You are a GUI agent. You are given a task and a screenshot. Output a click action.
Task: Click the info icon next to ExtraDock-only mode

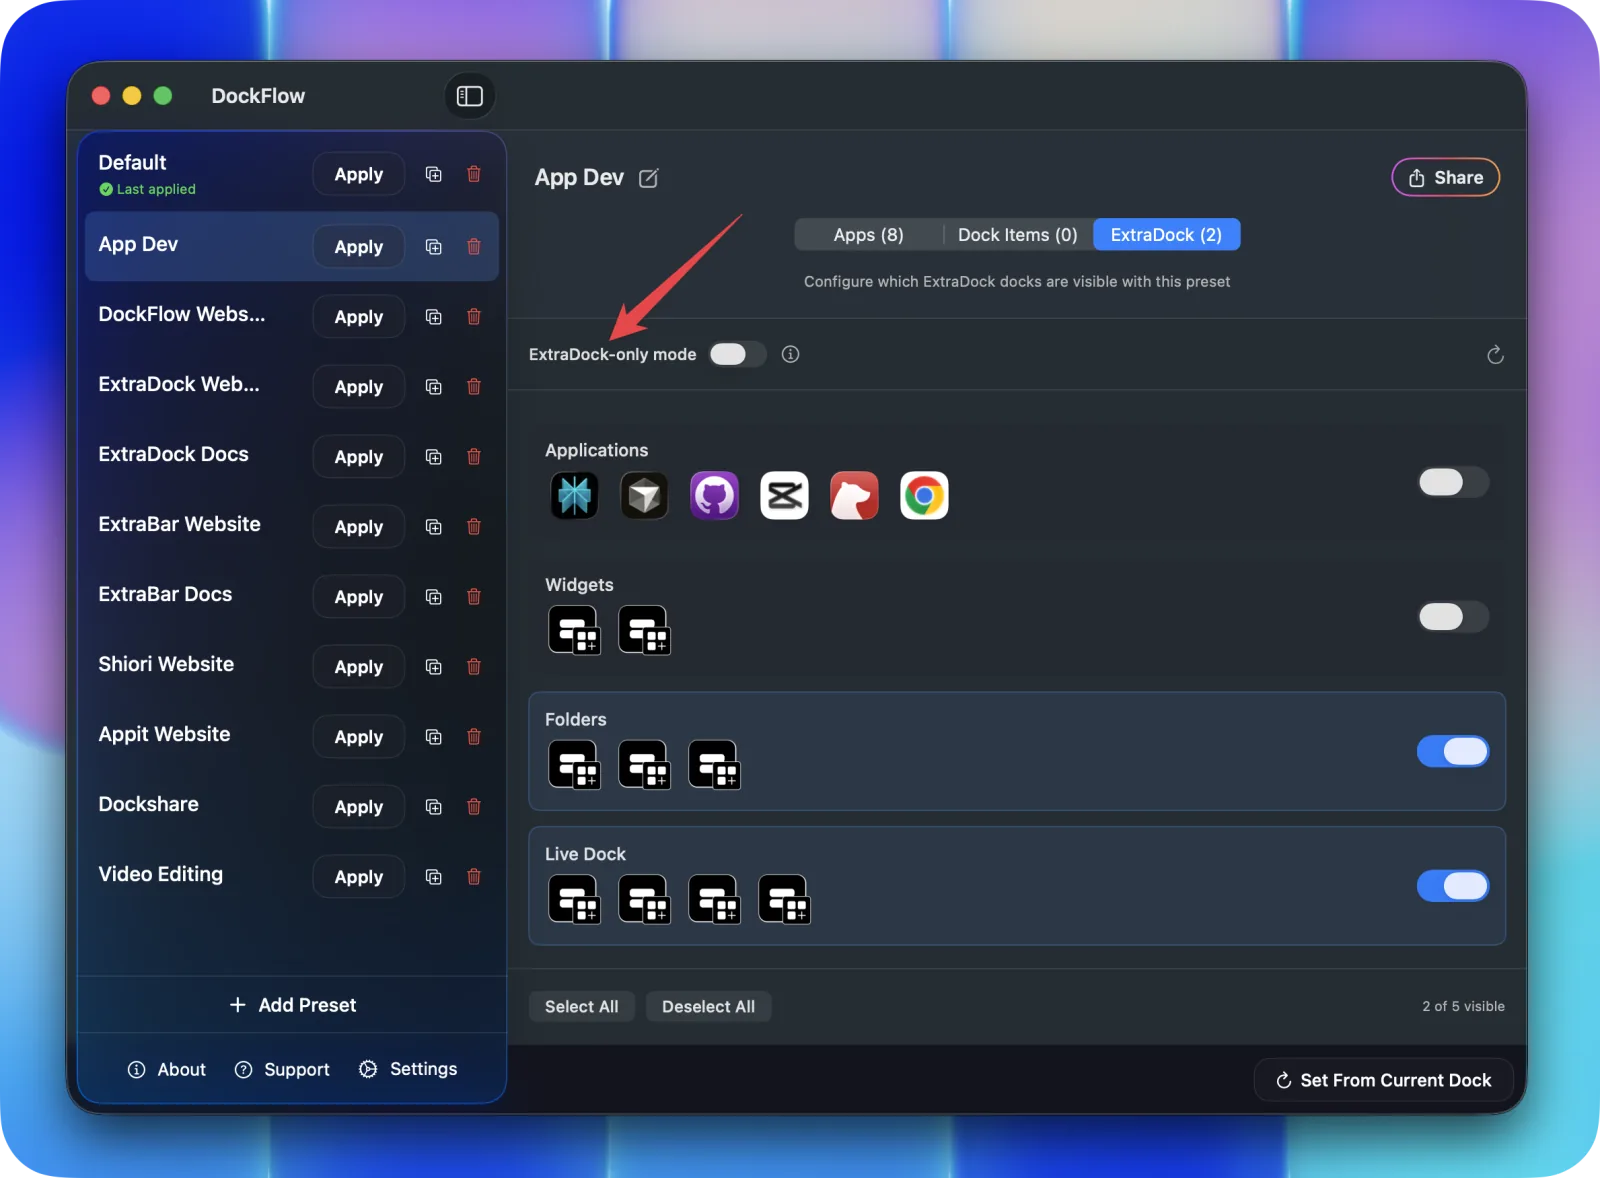pyautogui.click(x=790, y=354)
